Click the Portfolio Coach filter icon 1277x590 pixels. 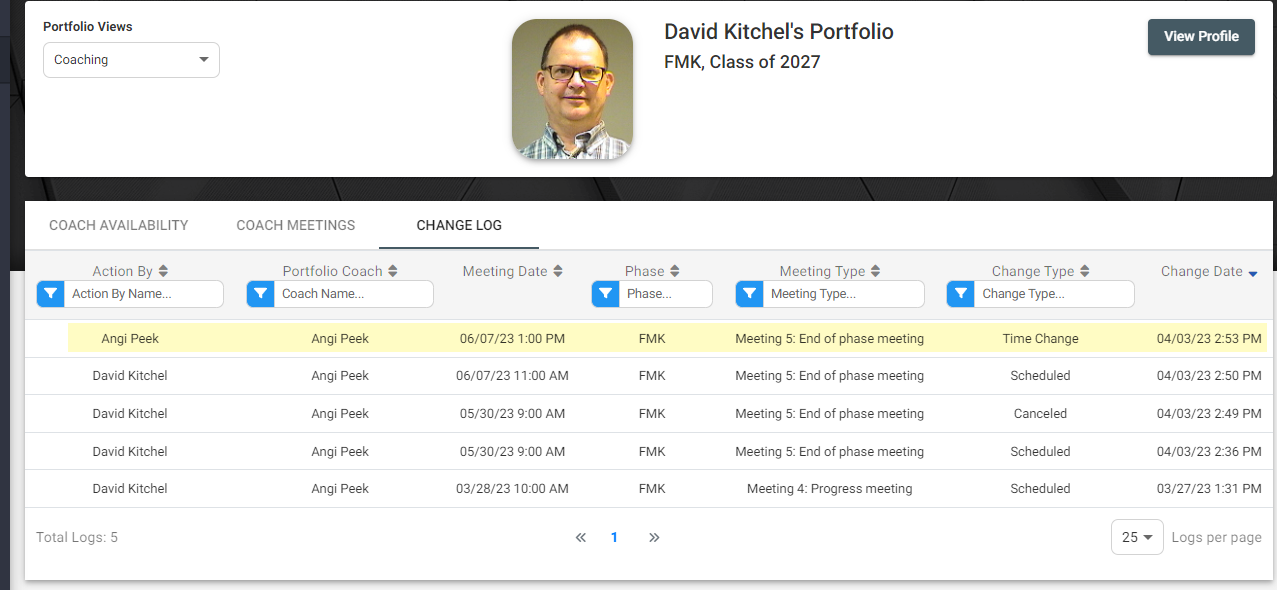tap(260, 294)
